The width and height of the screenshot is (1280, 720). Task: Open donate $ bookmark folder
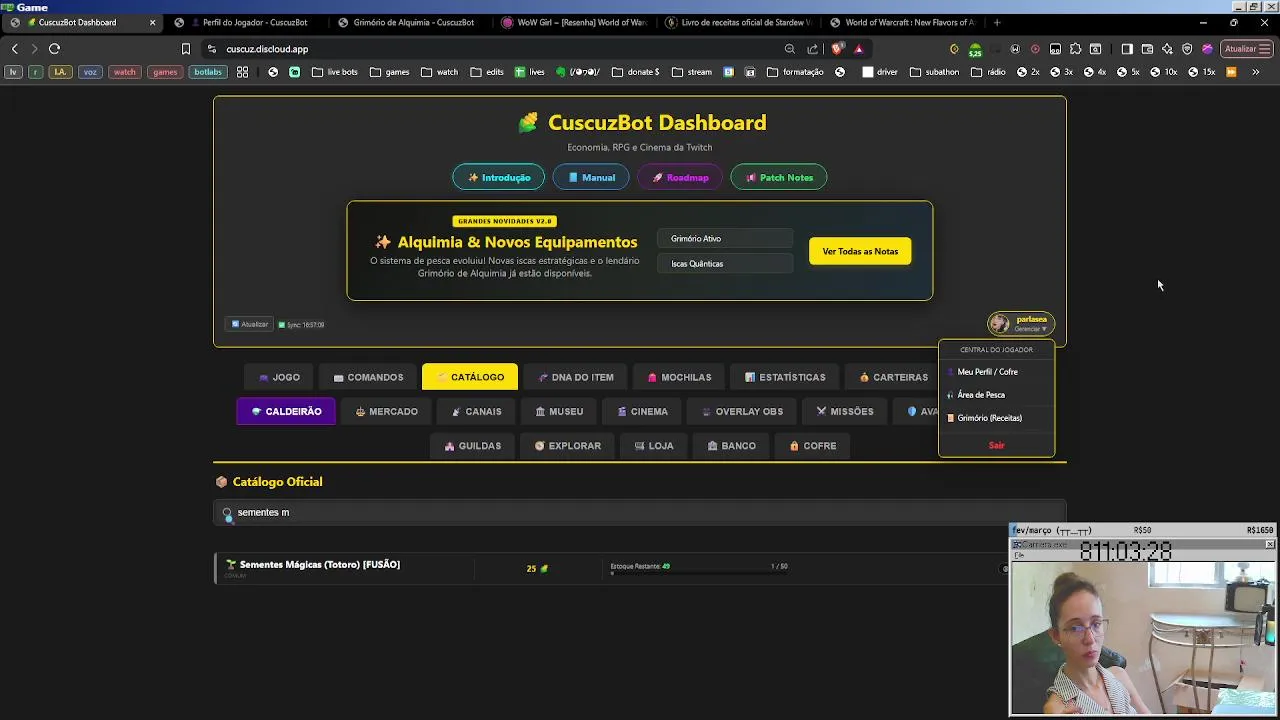pyautogui.click(x=635, y=72)
